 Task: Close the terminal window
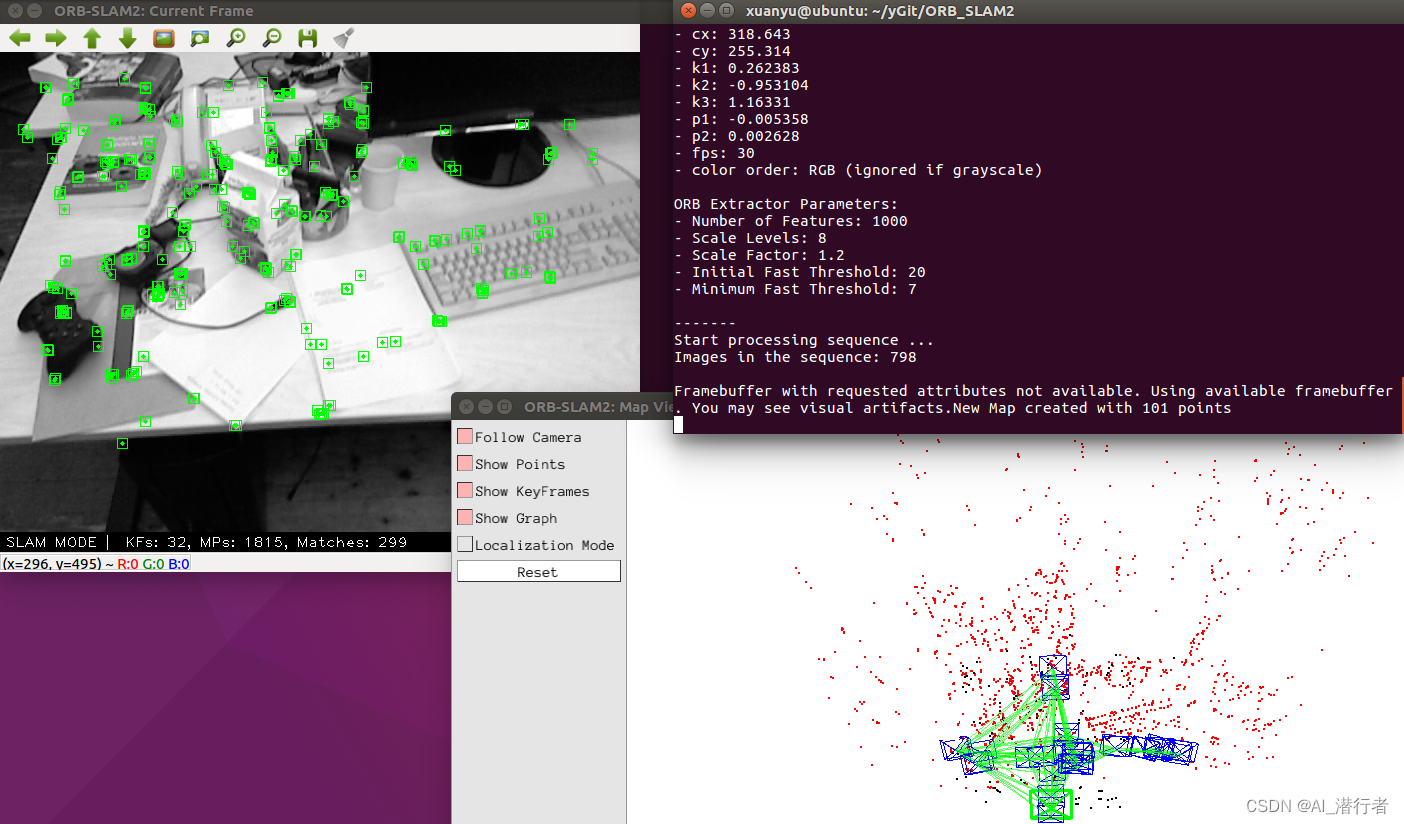(687, 10)
